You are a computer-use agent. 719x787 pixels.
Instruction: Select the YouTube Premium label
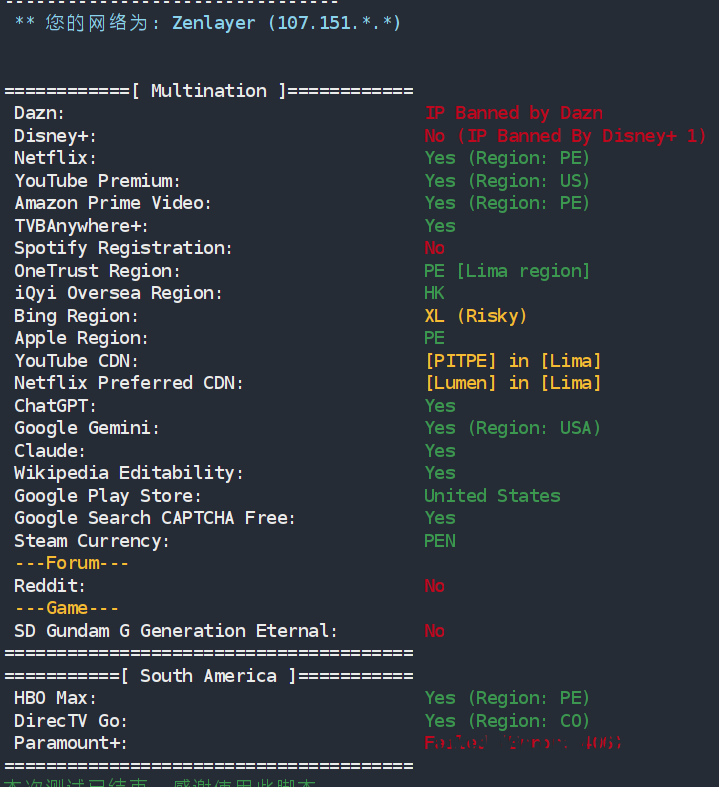pyautogui.click(x=97, y=181)
